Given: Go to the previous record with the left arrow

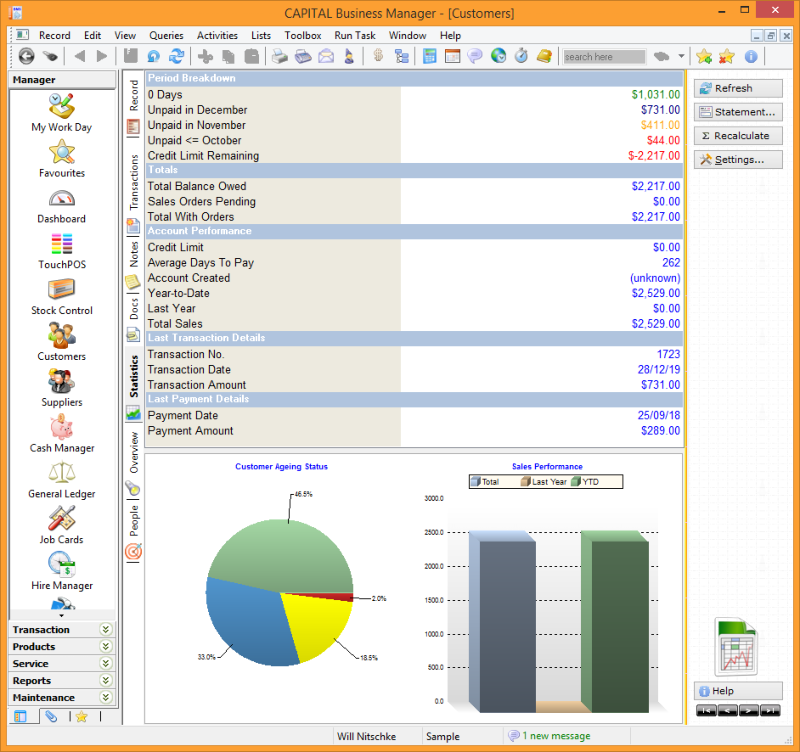Looking at the screenshot, I should point(80,56).
